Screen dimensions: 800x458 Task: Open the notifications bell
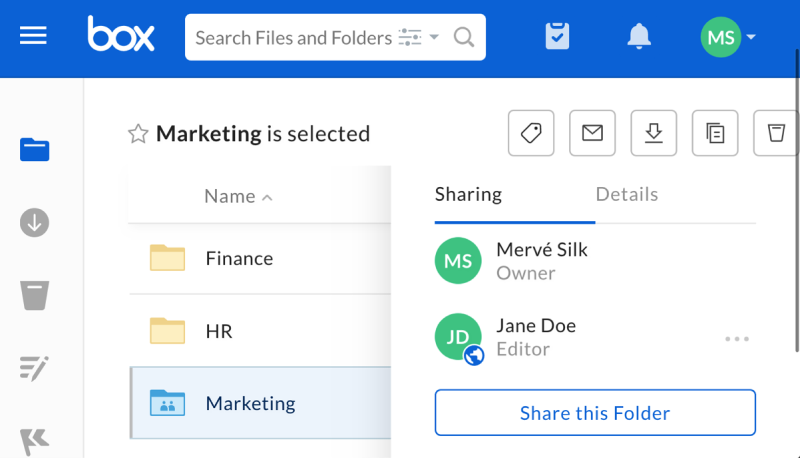(638, 37)
